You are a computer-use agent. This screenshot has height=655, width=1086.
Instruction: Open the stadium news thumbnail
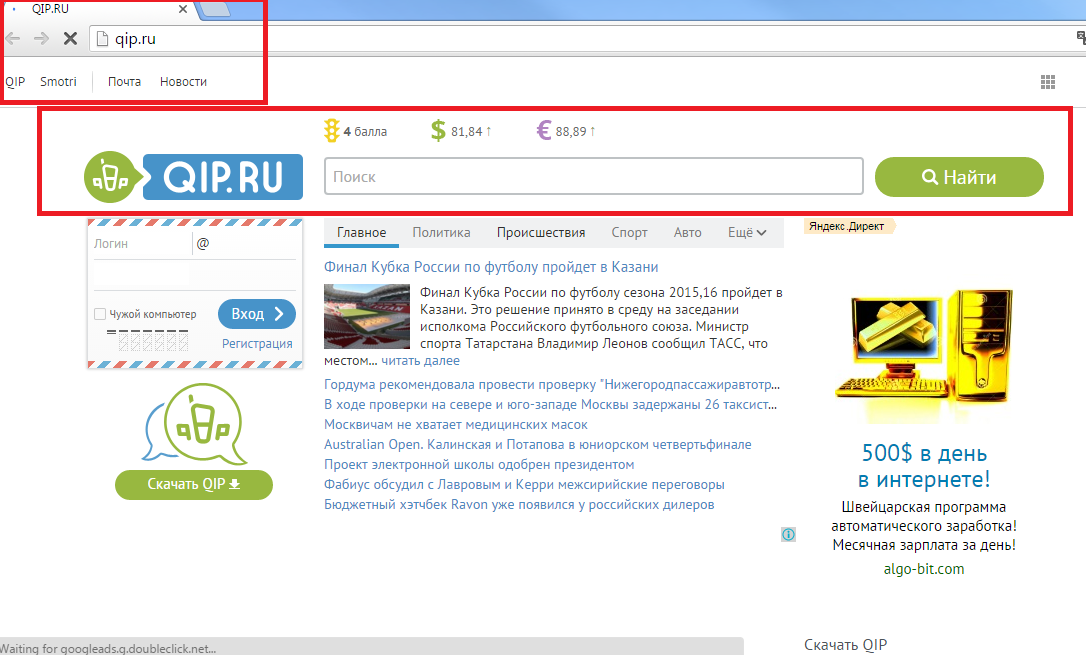(367, 316)
